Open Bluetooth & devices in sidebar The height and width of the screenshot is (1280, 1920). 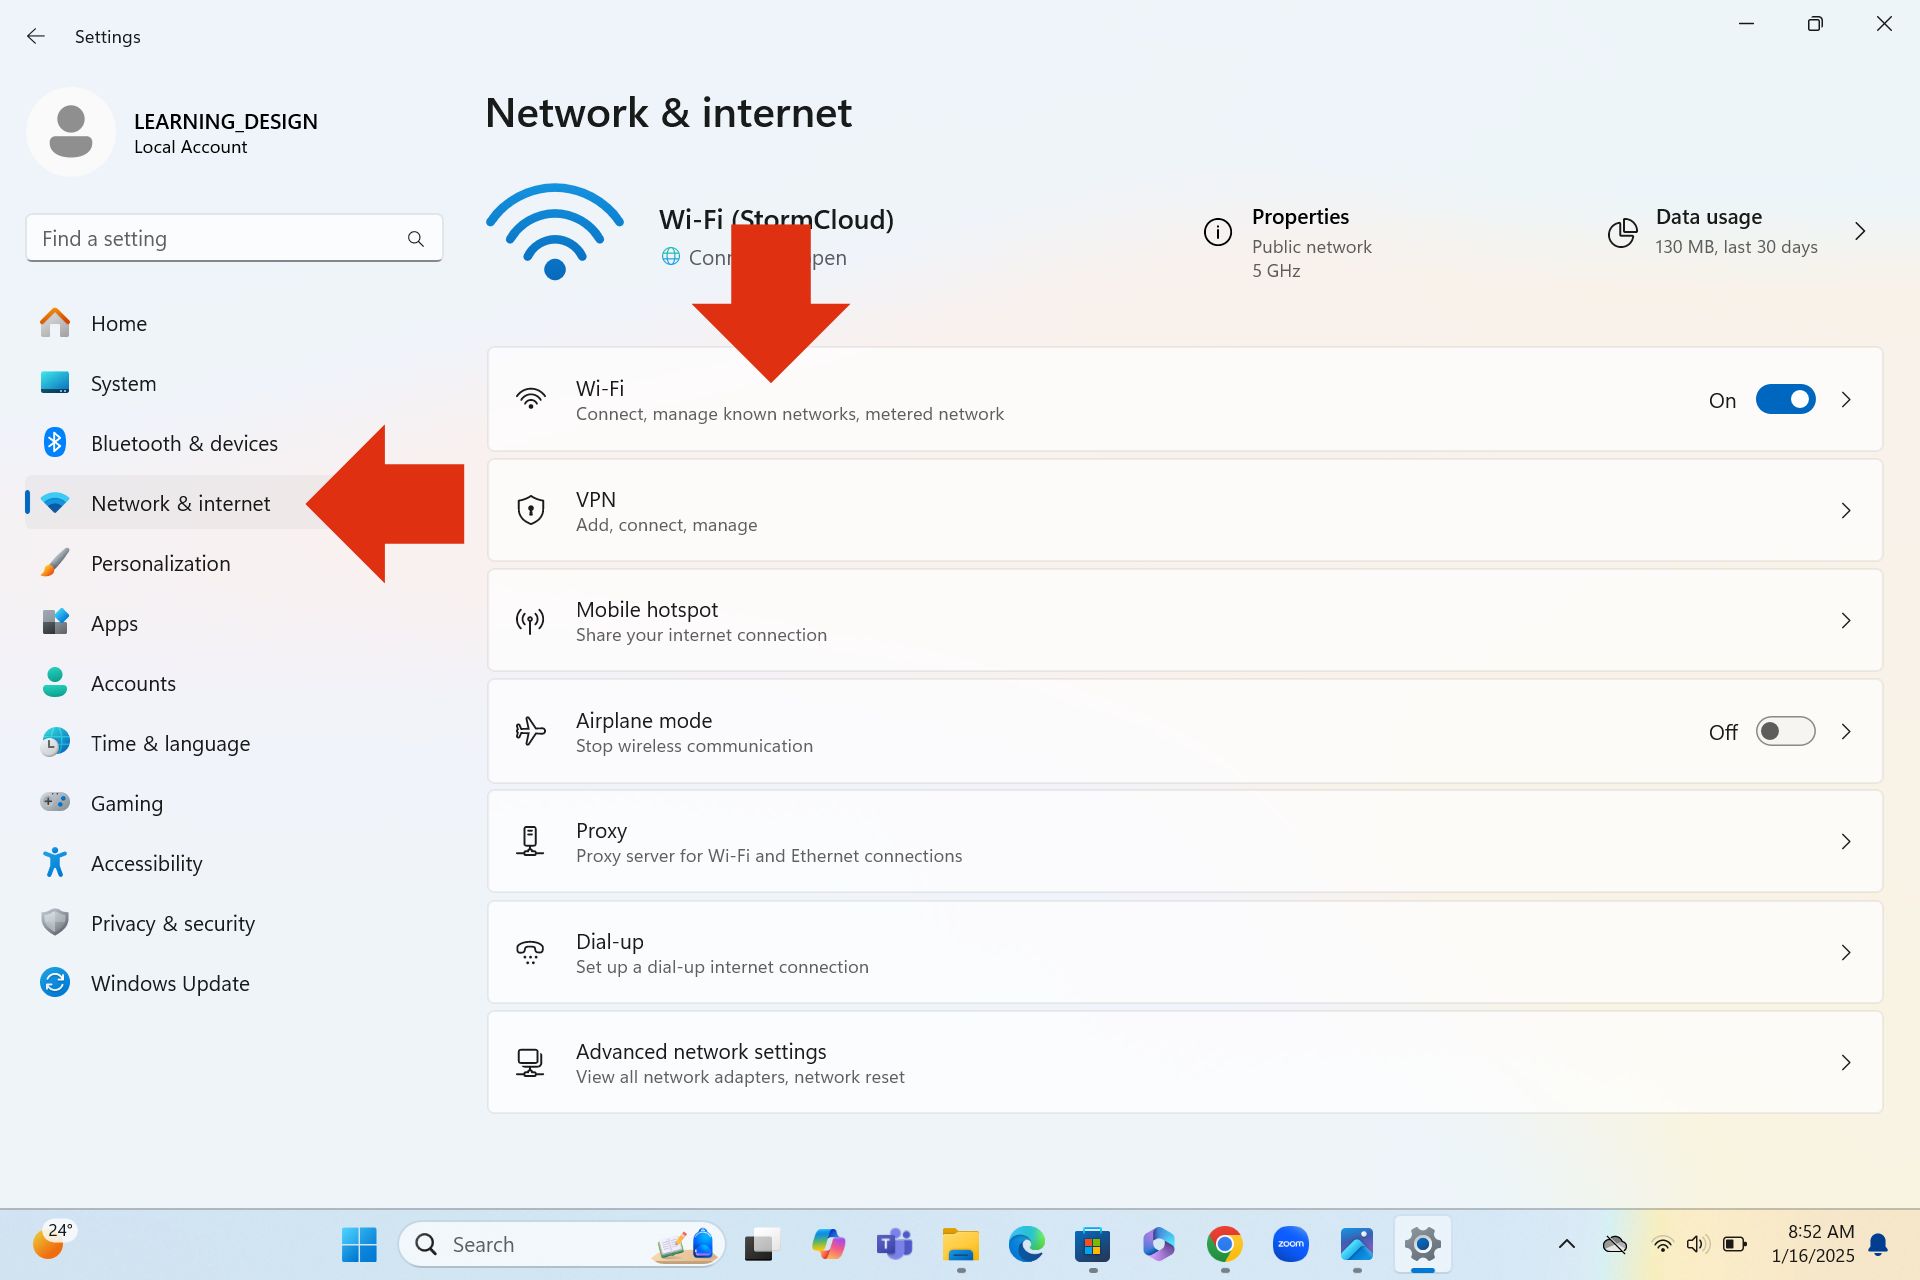coord(184,444)
